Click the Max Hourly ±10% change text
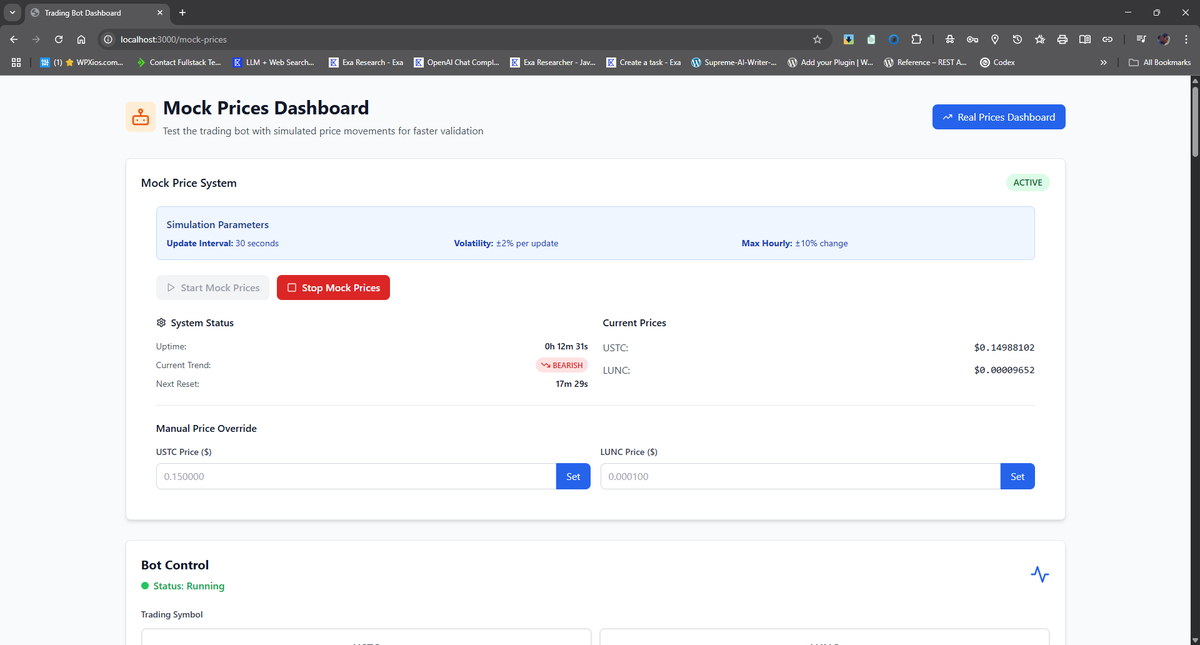This screenshot has height=645, width=1200. pyautogui.click(x=794, y=243)
